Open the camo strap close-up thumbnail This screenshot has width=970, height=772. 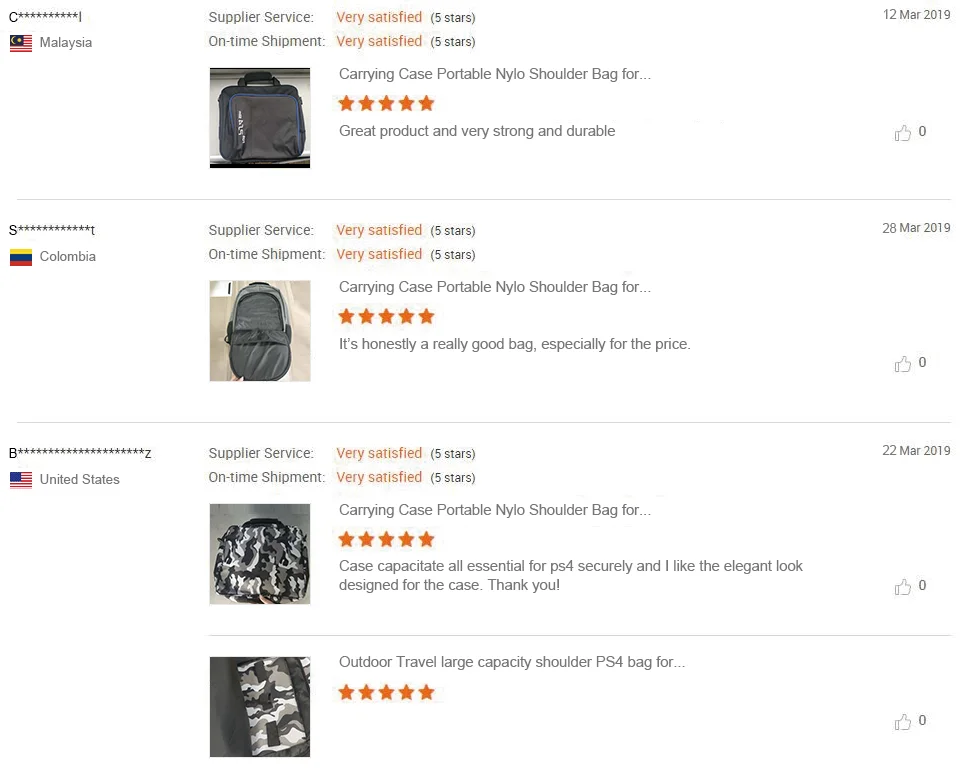[x=260, y=707]
